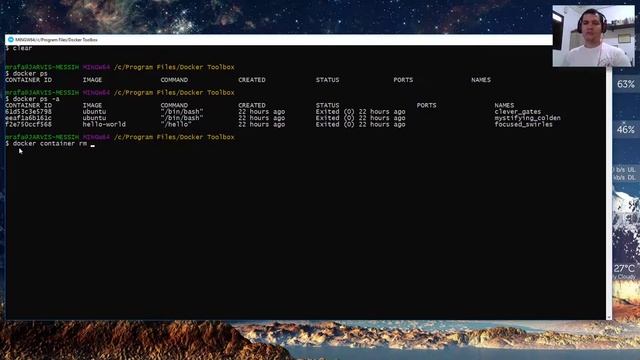Select container ID f2e750ccf568

[x=28, y=124]
